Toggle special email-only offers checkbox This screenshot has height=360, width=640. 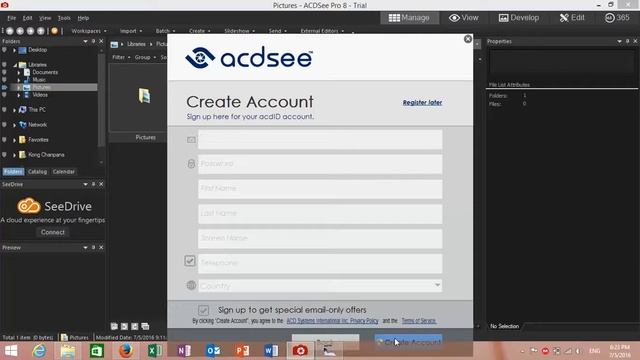click(x=204, y=310)
